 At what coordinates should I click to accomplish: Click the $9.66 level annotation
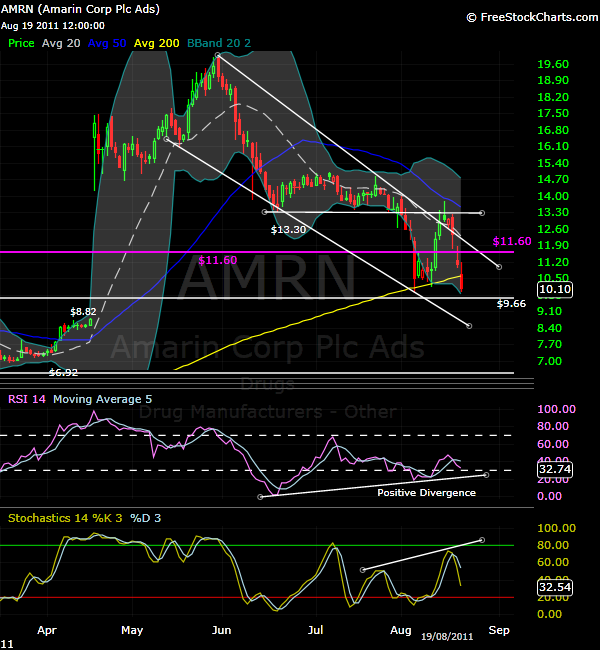[511, 304]
